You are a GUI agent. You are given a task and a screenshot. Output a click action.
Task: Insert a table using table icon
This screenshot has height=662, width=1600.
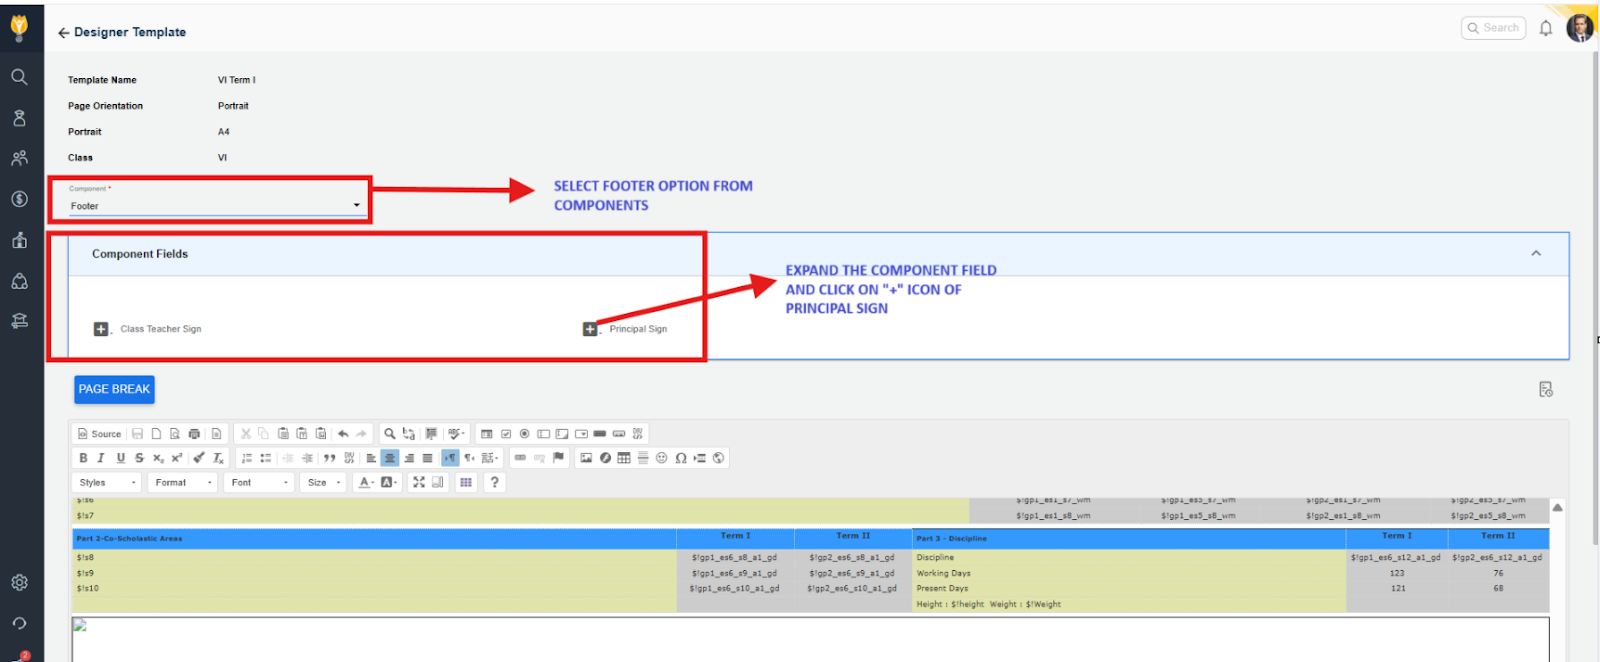[624, 458]
